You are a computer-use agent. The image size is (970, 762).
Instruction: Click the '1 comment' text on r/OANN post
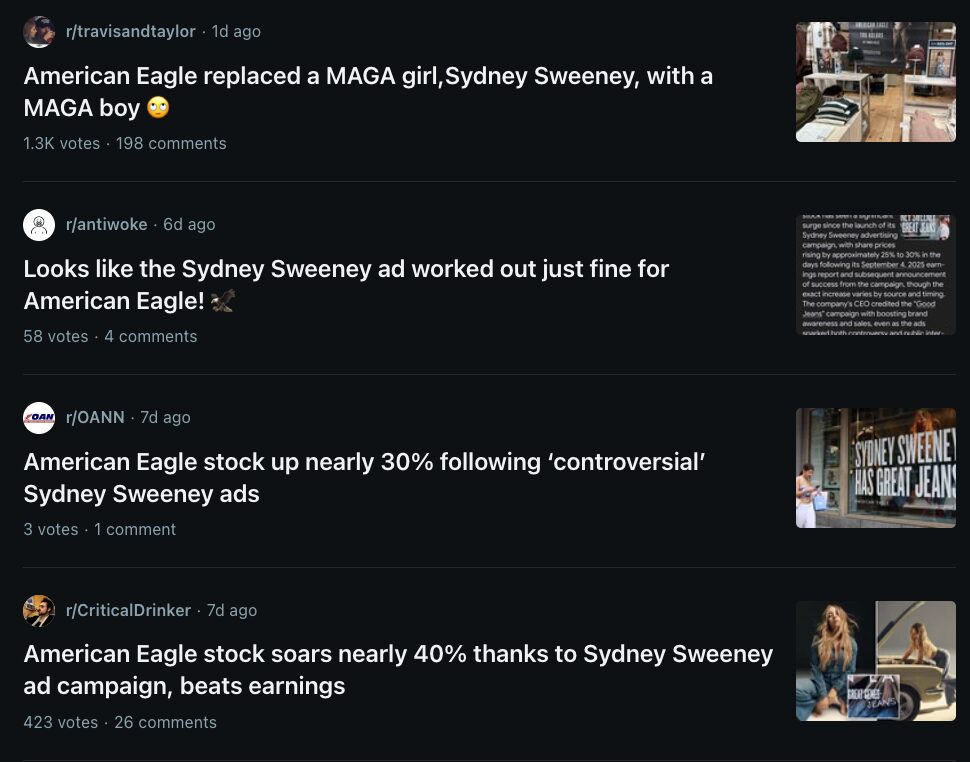[135, 530]
